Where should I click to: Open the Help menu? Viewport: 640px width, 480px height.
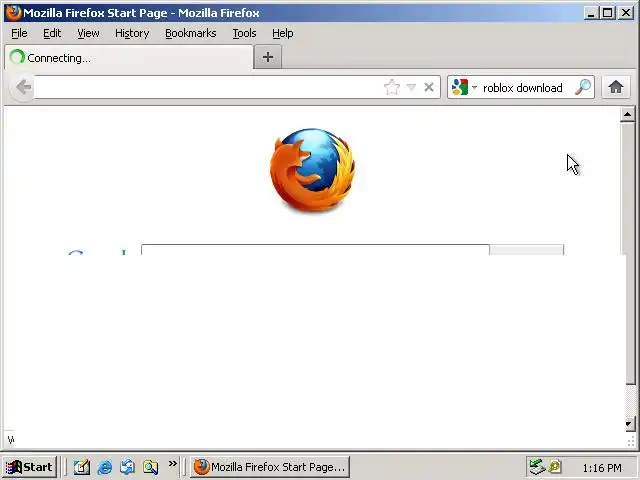[282, 33]
